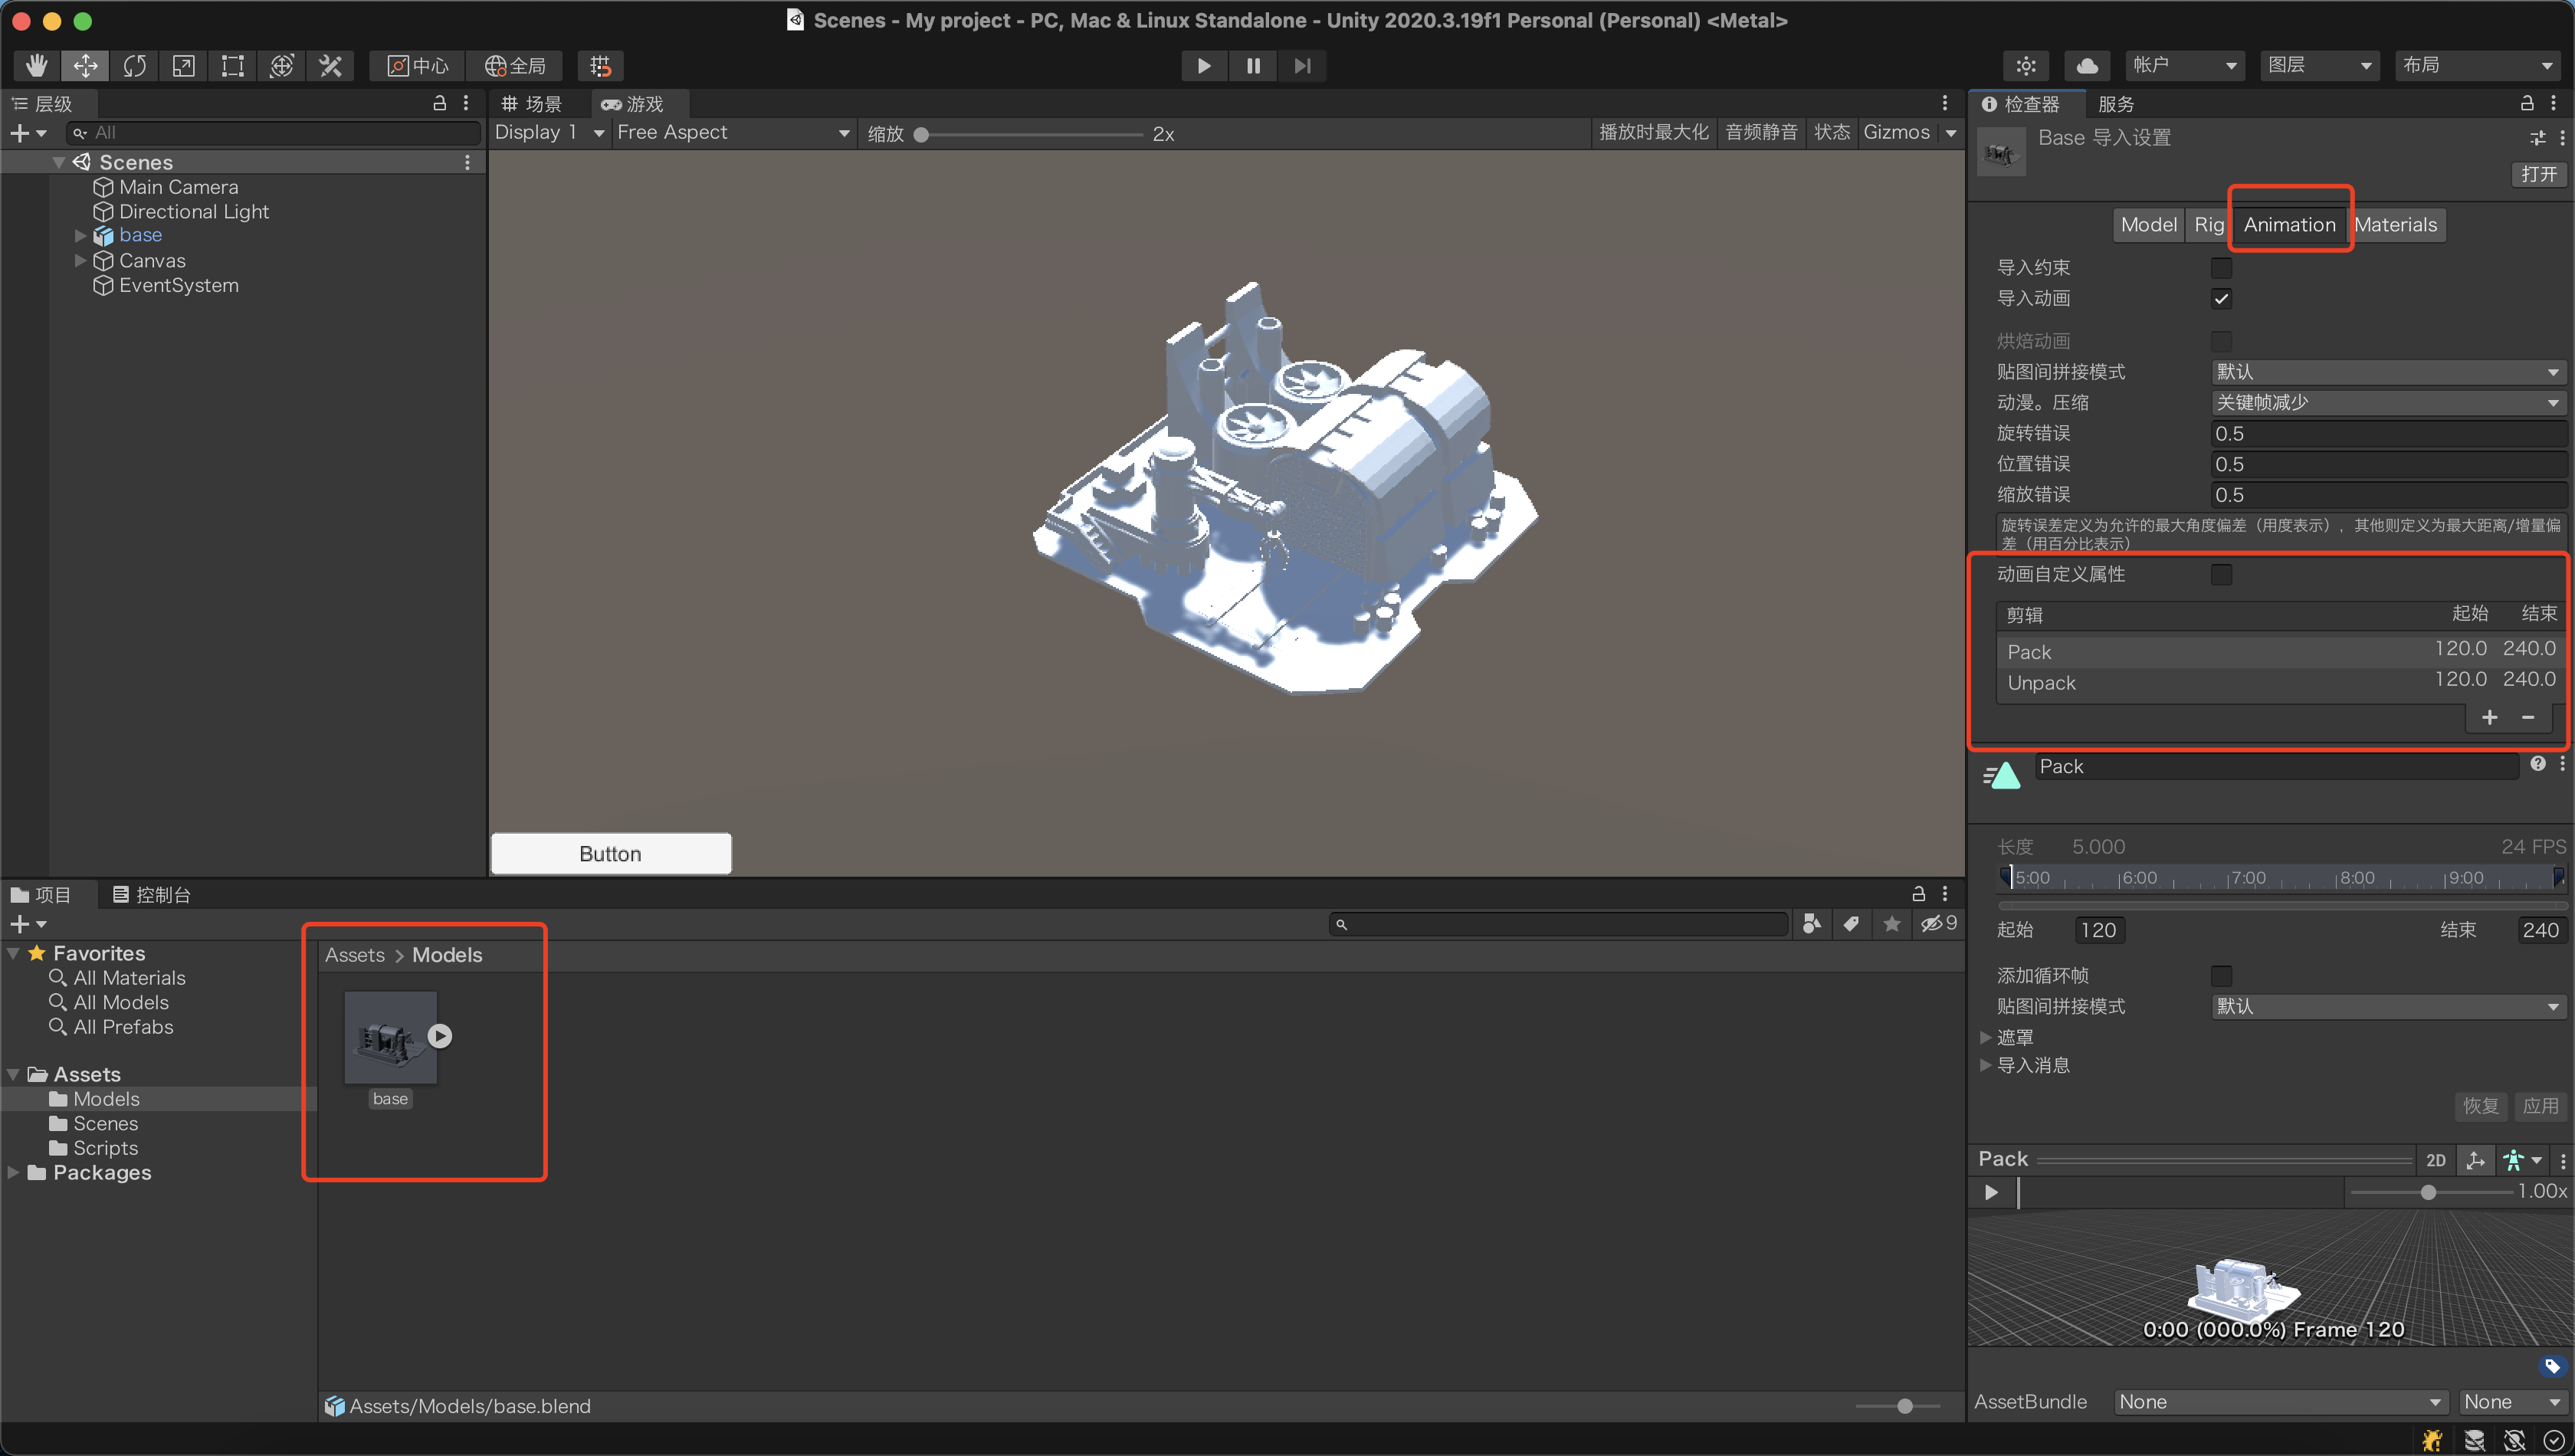The height and width of the screenshot is (1456, 2575).
Task: Toggle favorites star in Project toolbar
Action: point(1892,924)
